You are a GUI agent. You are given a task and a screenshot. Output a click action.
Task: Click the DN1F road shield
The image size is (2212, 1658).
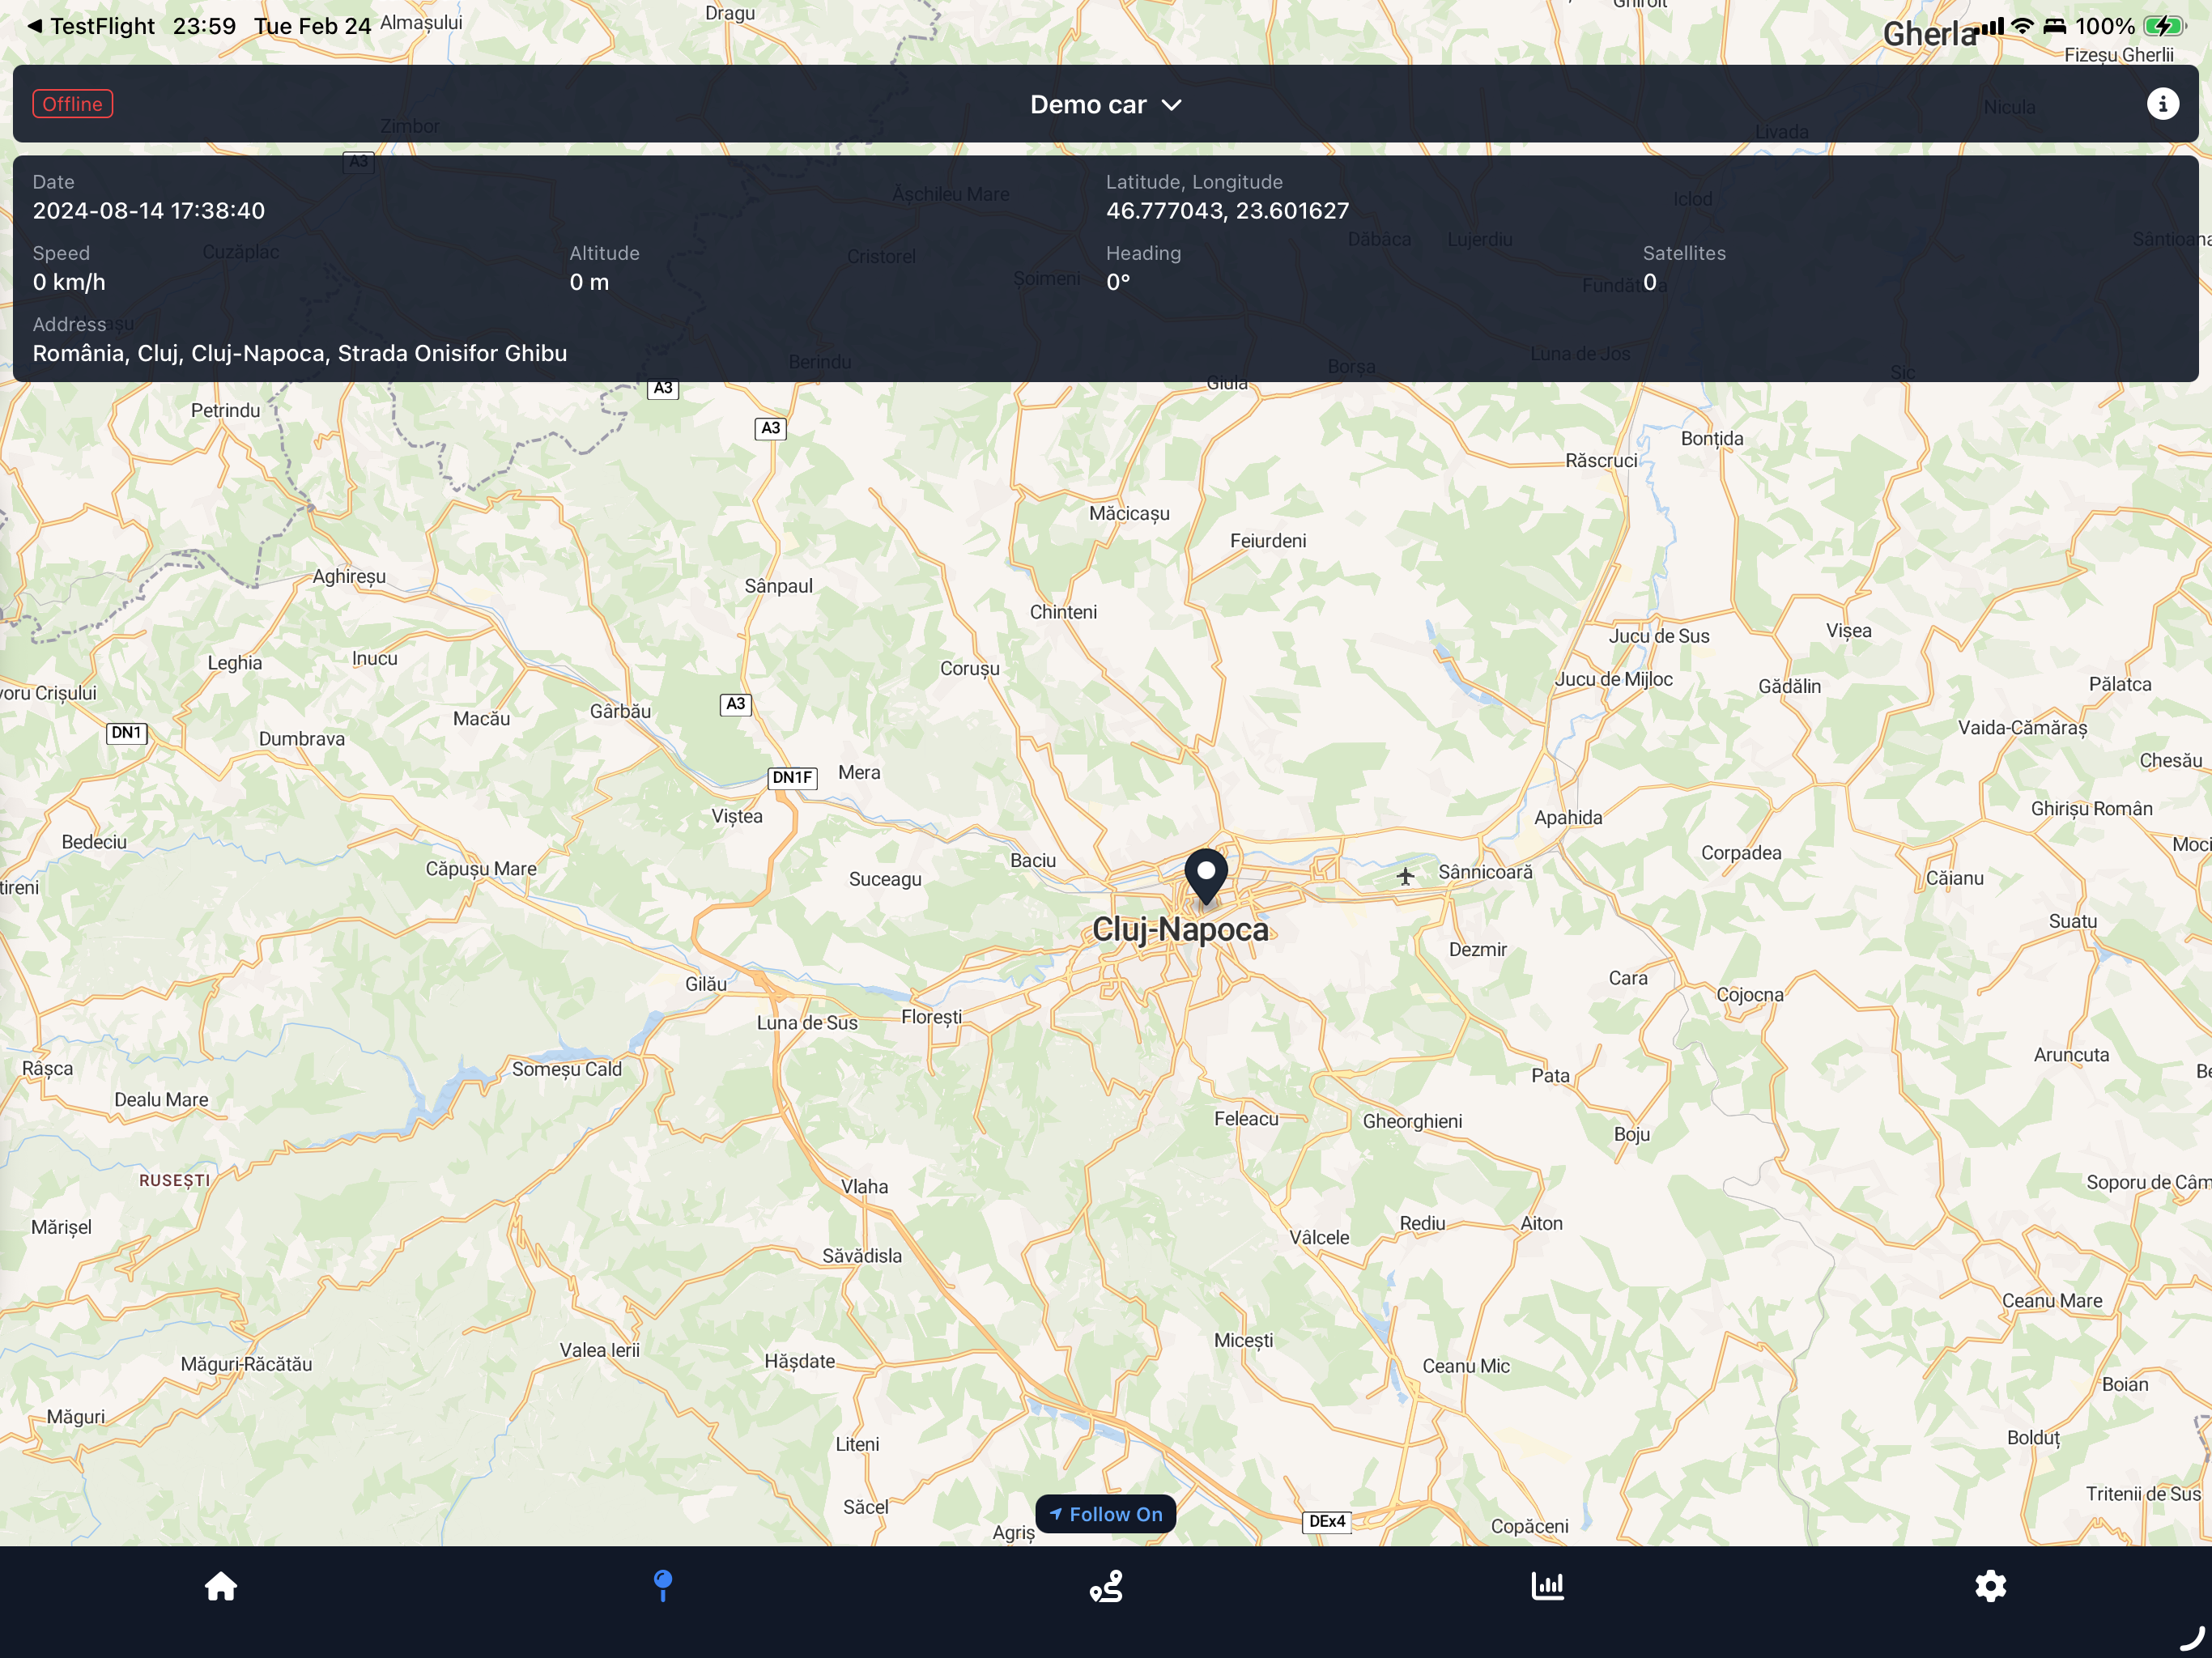point(792,778)
